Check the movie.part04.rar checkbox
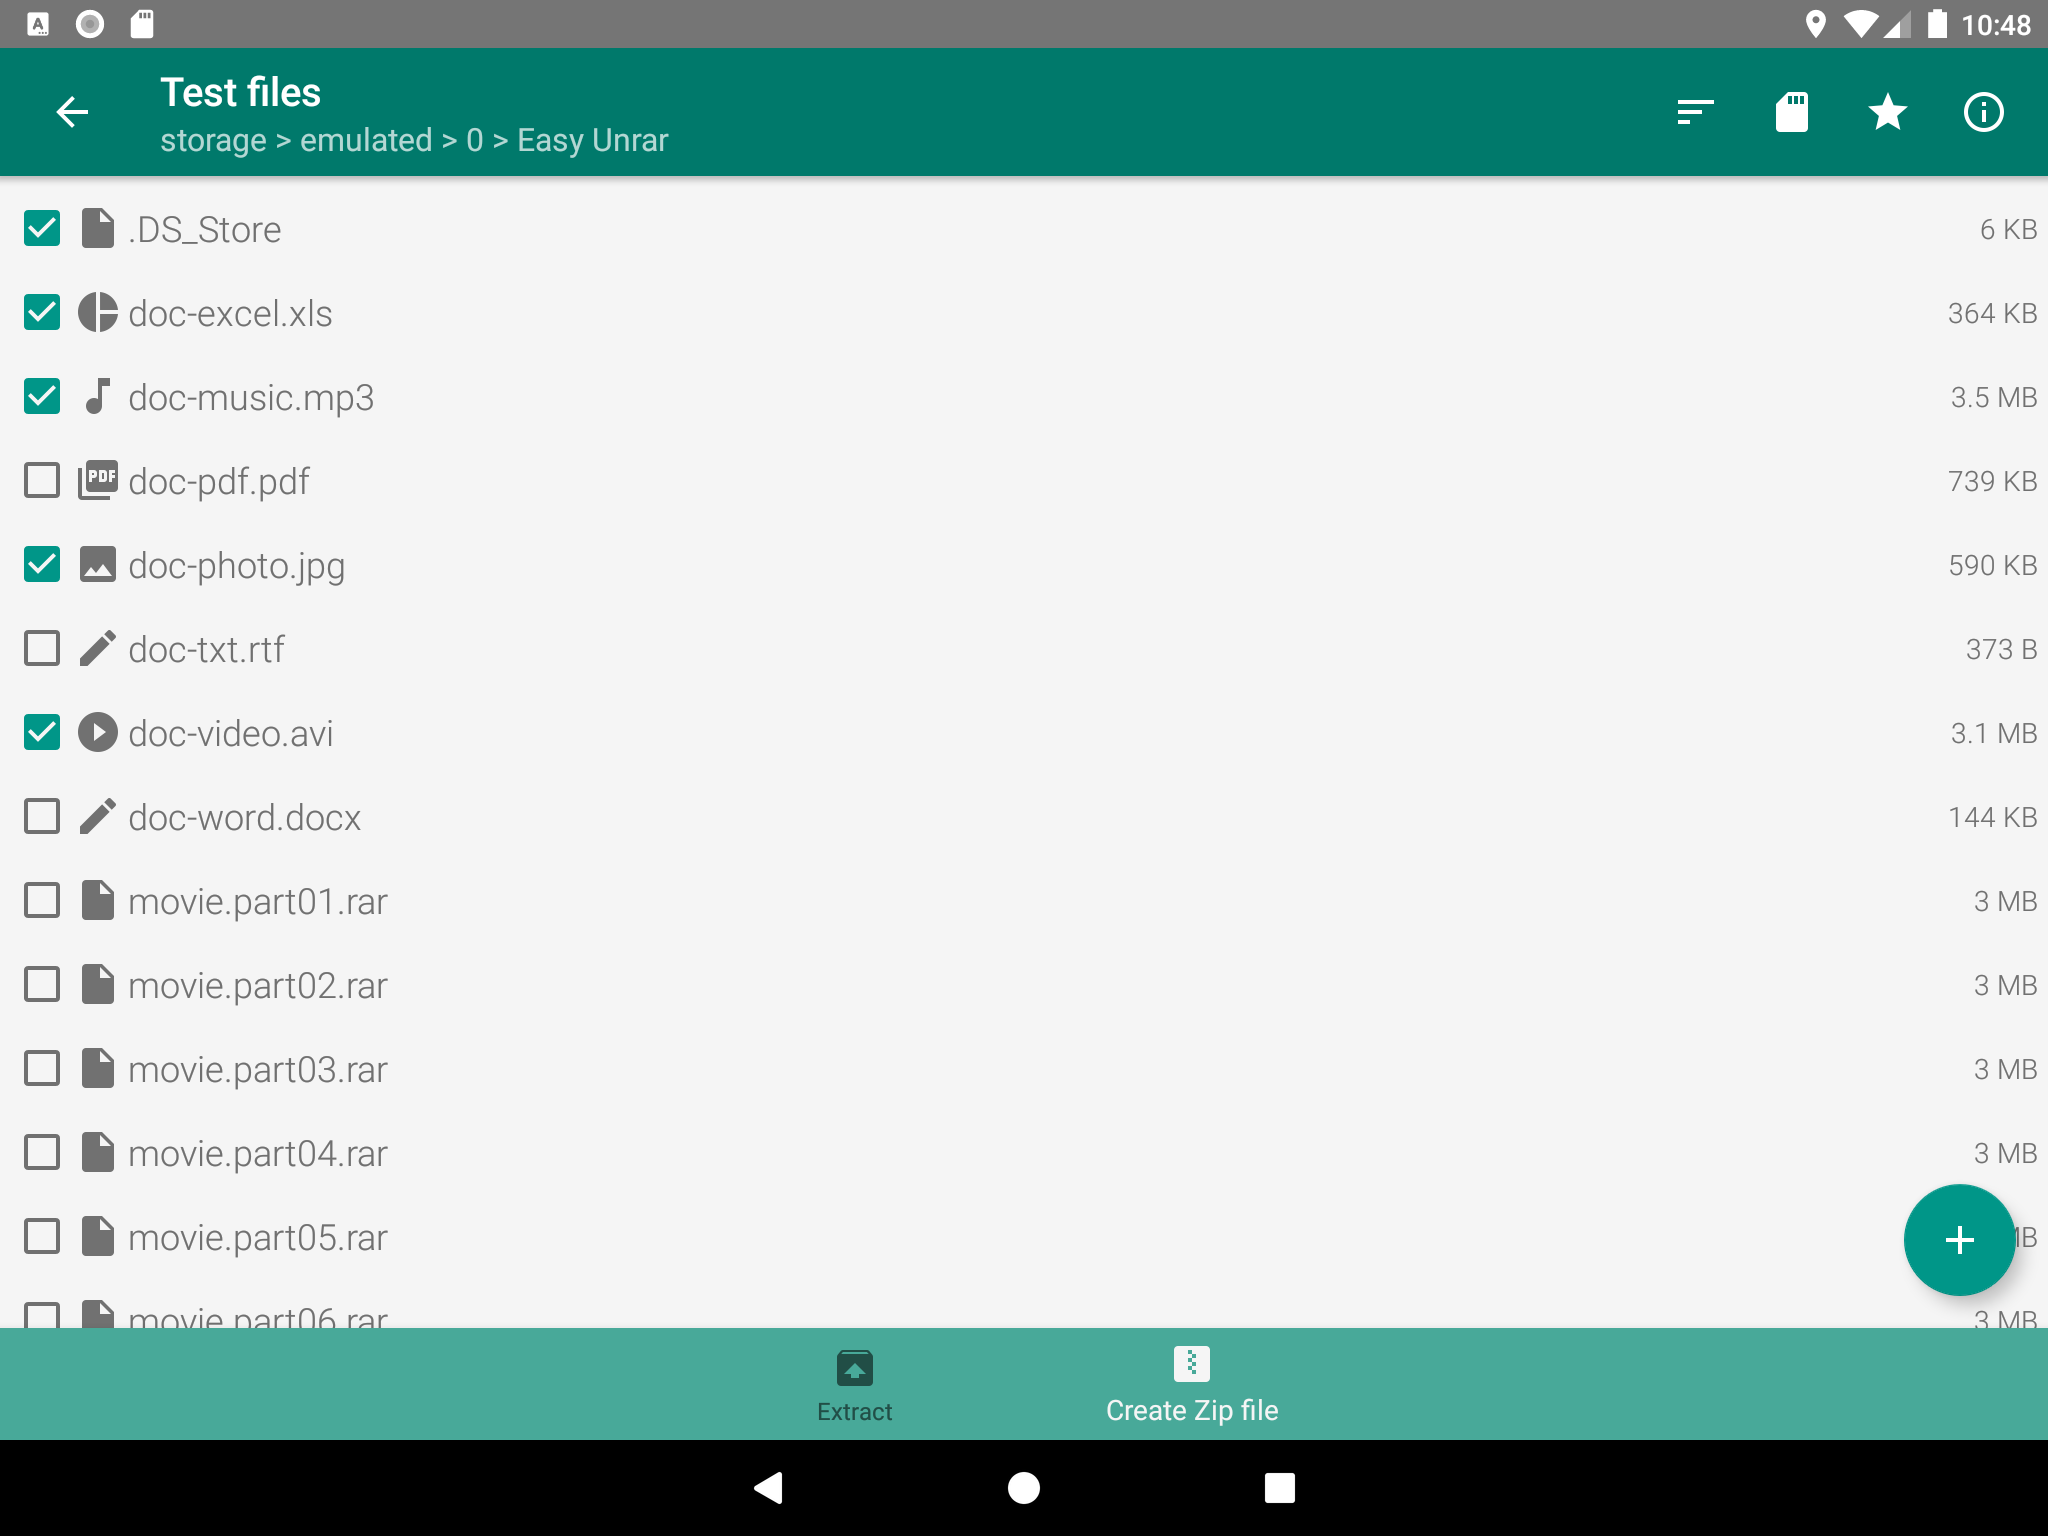The image size is (2048, 1536). tap(42, 1152)
